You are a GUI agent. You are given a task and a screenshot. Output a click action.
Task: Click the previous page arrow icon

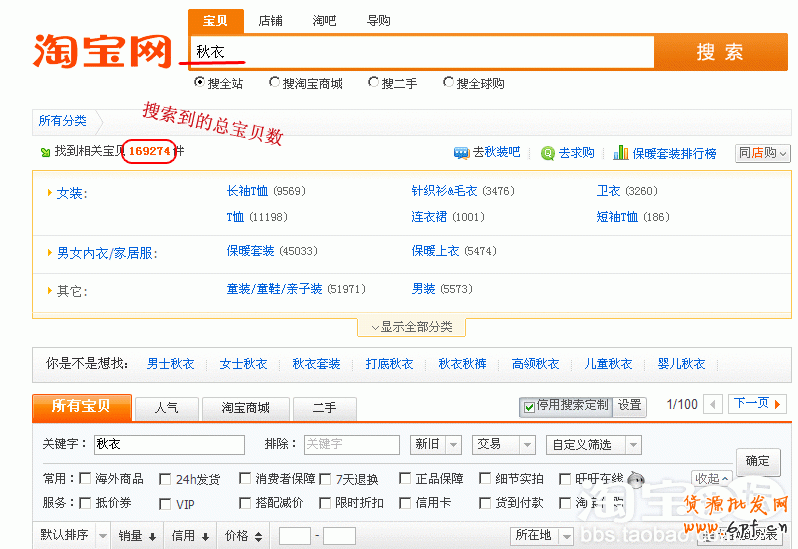(x=713, y=405)
